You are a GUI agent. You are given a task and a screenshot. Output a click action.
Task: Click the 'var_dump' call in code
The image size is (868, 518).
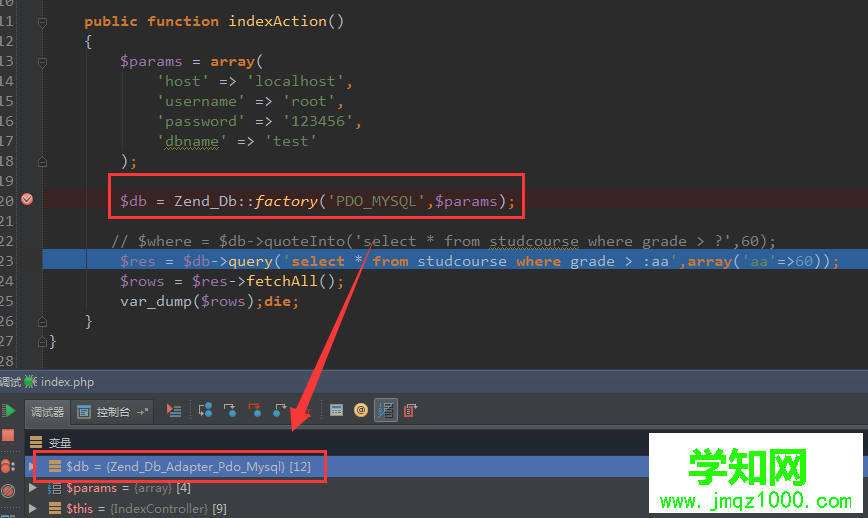pyautogui.click(x=156, y=302)
